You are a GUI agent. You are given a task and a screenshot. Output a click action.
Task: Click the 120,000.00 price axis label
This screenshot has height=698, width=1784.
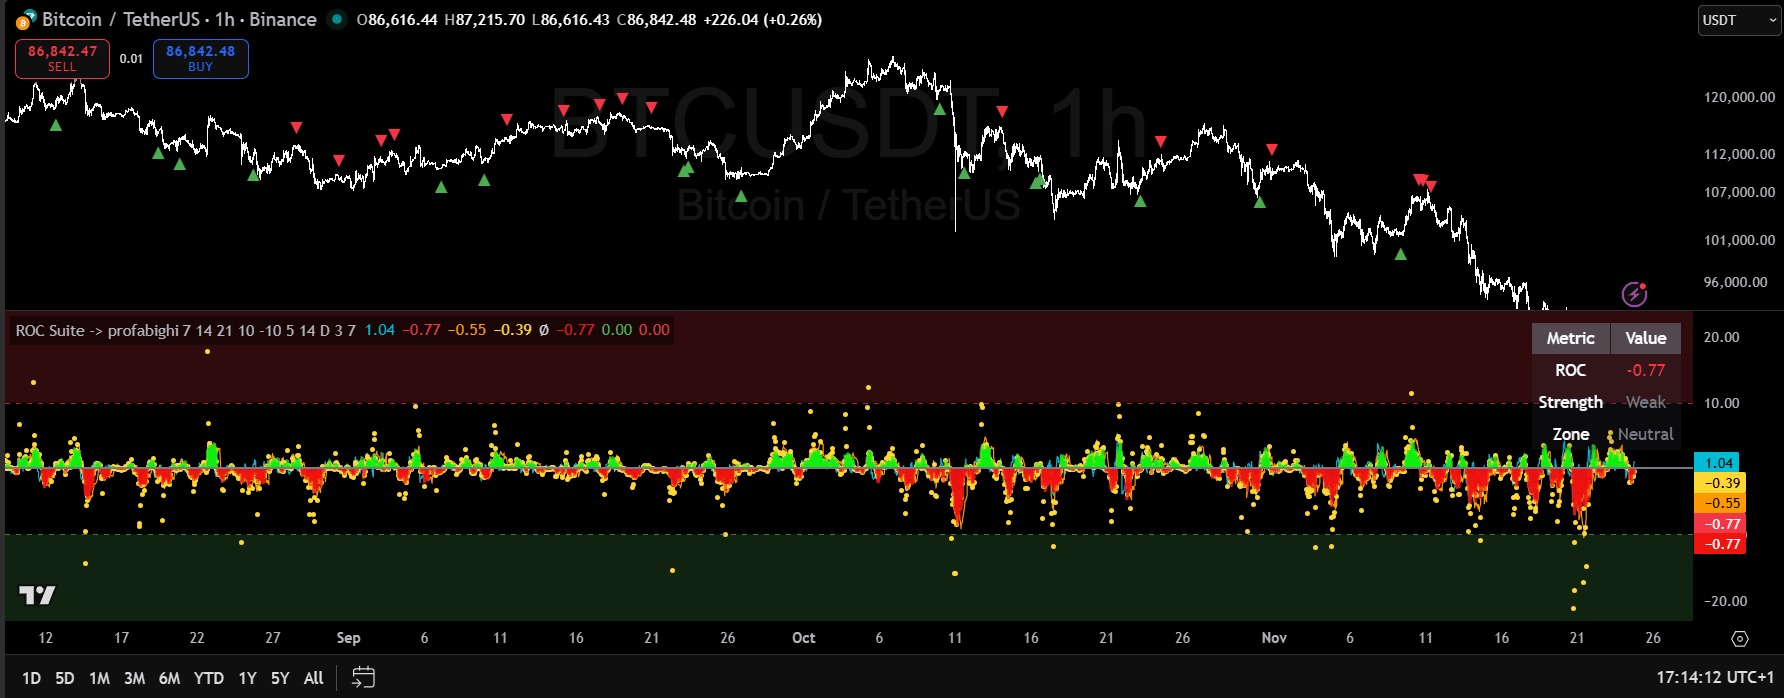[x=1739, y=97]
